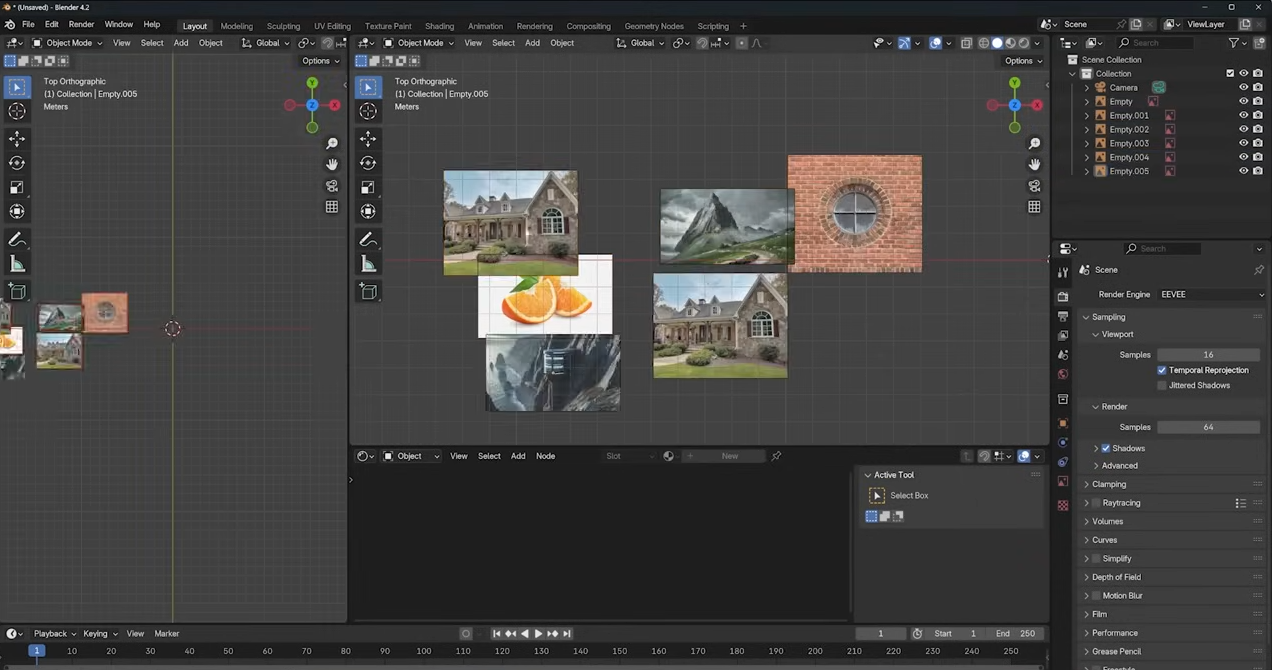
Task: Click the orange fruit reference image
Action: (x=545, y=303)
